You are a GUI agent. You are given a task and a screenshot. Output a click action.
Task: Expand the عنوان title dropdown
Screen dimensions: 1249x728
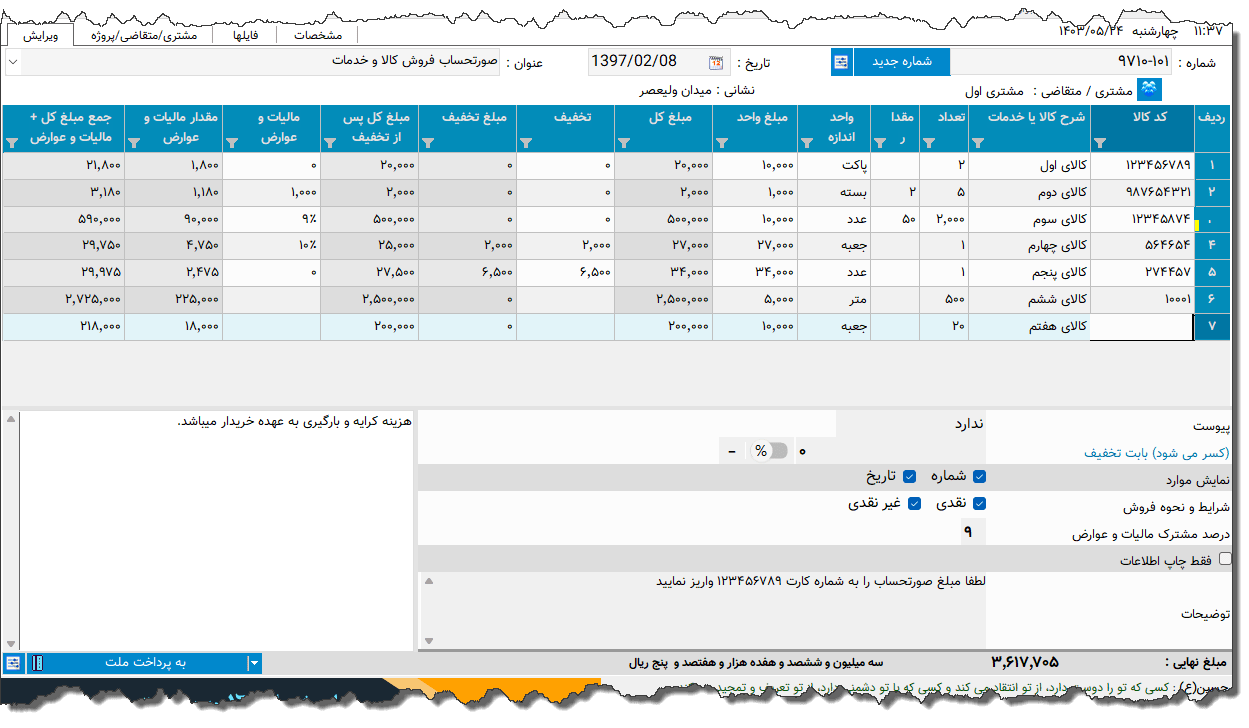pos(12,62)
